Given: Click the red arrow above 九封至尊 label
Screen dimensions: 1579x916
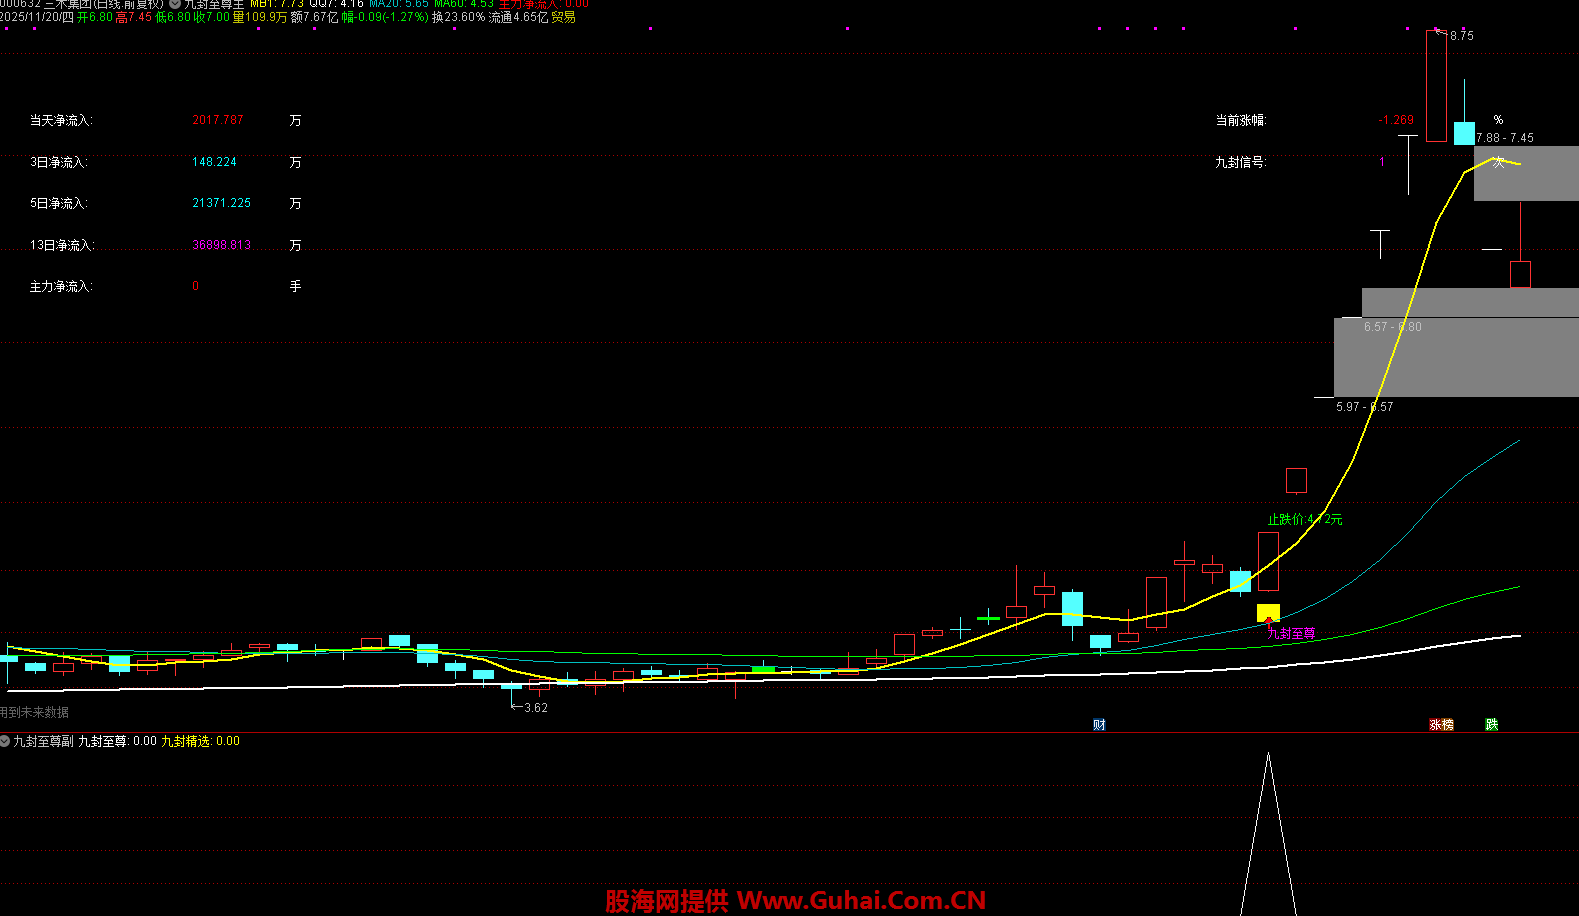Looking at the screenshot, I should (x=1269, y=623).
